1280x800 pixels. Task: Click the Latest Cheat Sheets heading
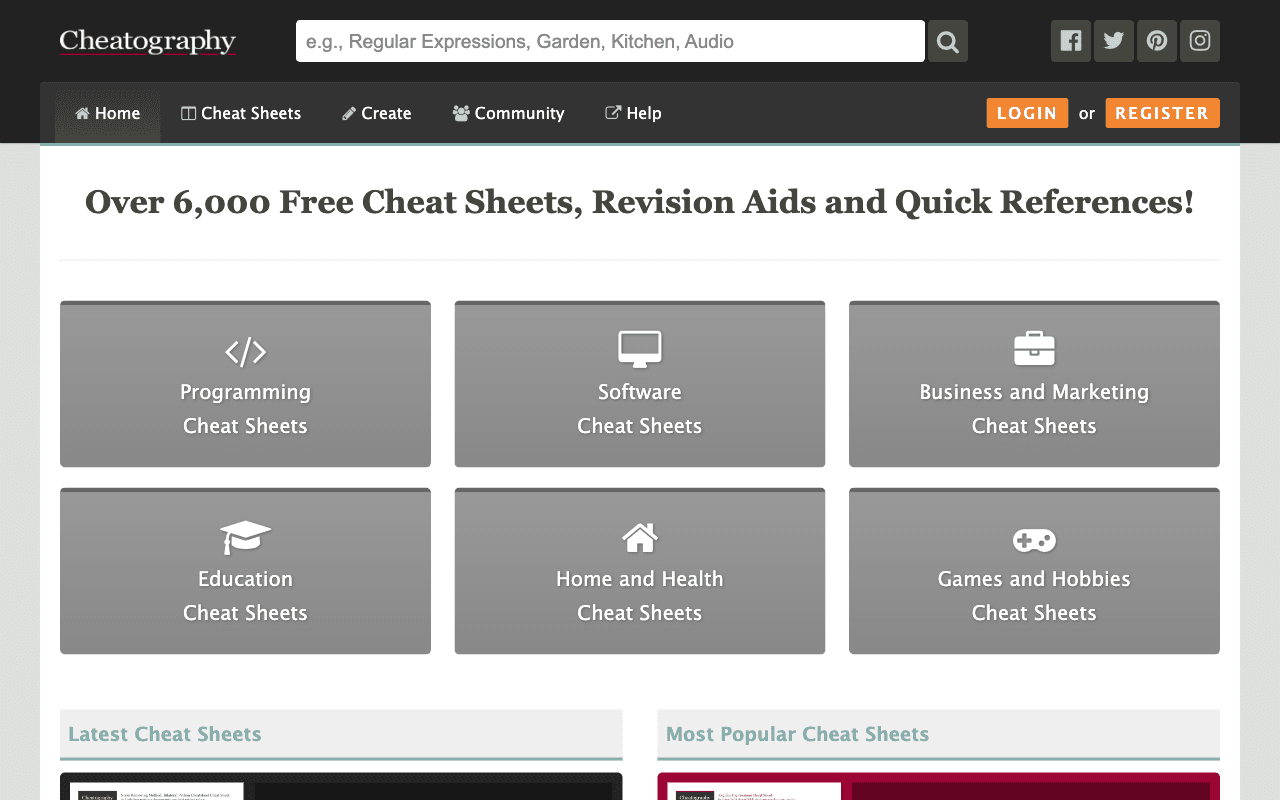[x=165, y=734]
